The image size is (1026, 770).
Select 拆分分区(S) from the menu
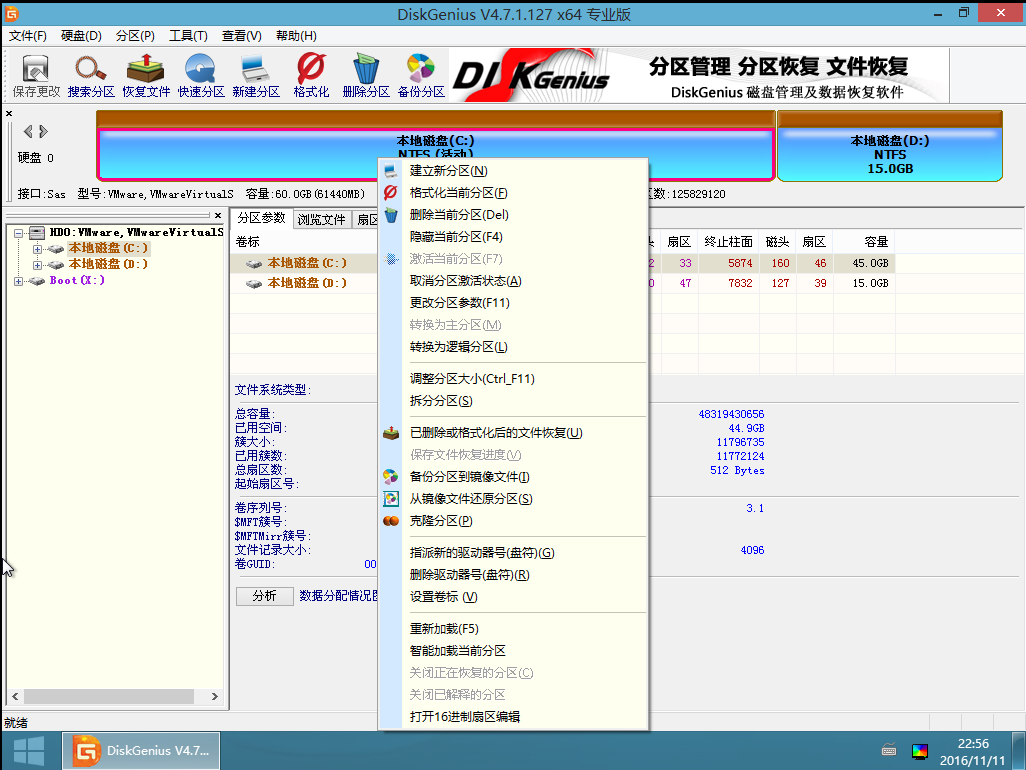pos(514,401)
